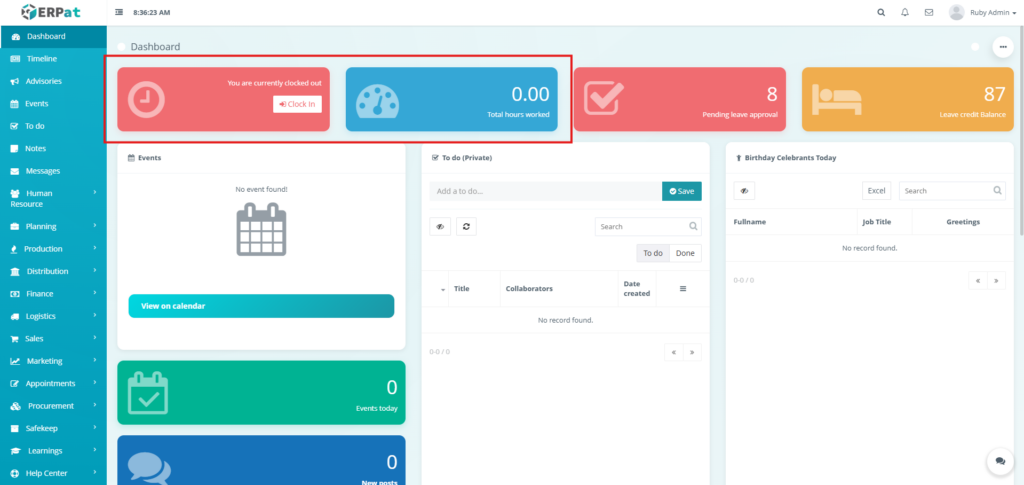Click the refresh icon in To do panel

[467, 226]
